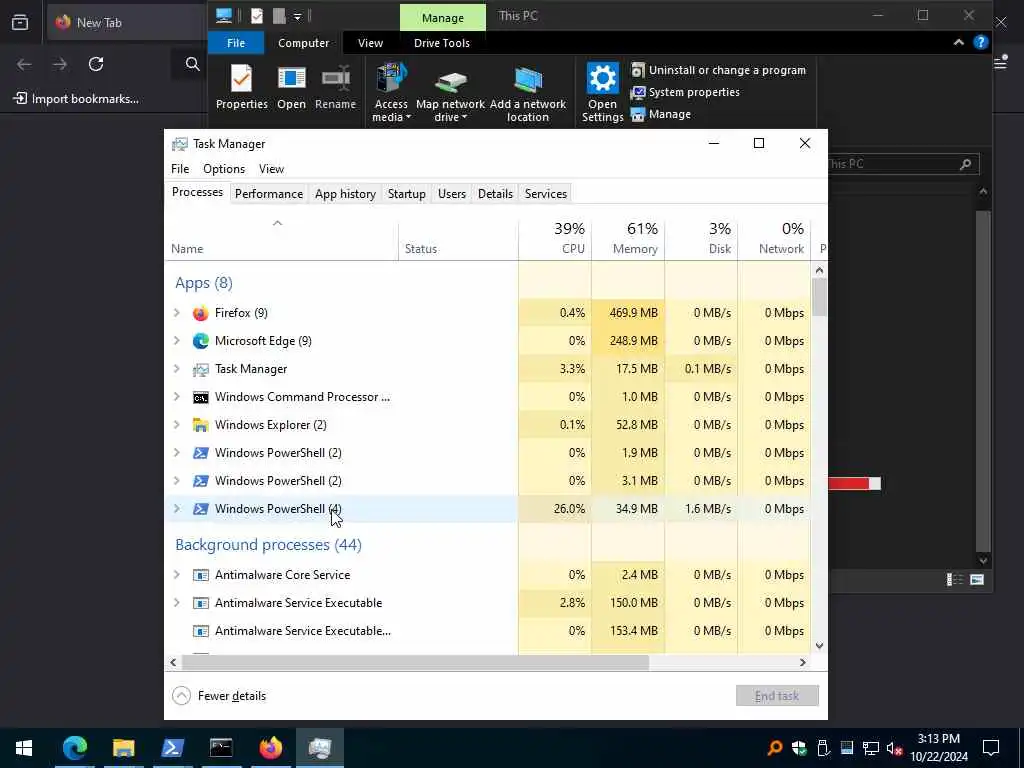Expand the Antimalware Core Service row
This screenshot has width=1024, height=768.
(176, 575)
